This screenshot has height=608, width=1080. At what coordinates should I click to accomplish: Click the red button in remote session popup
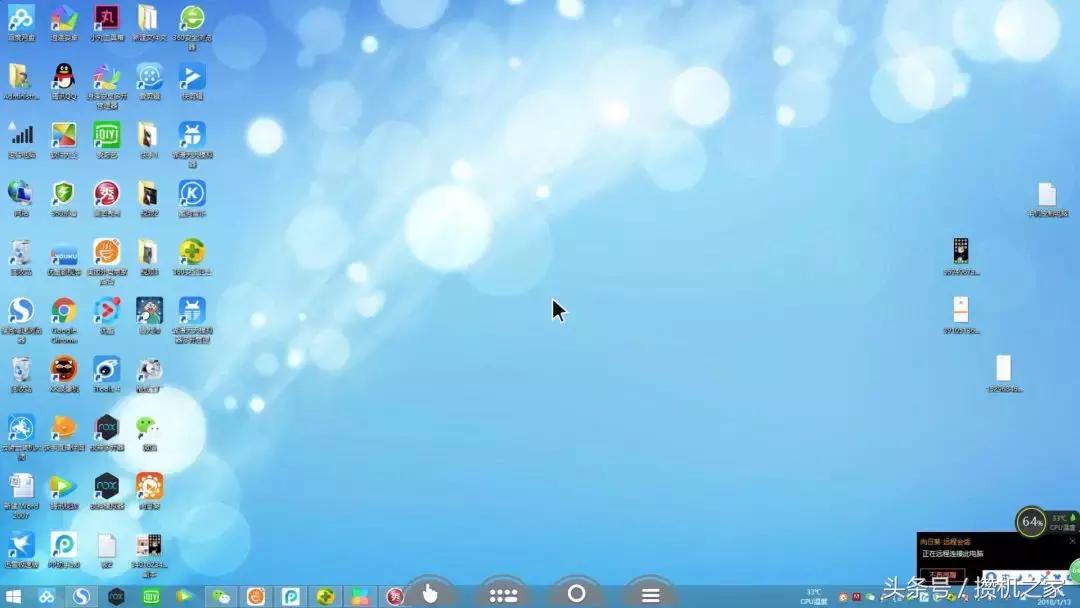[943, 574]
